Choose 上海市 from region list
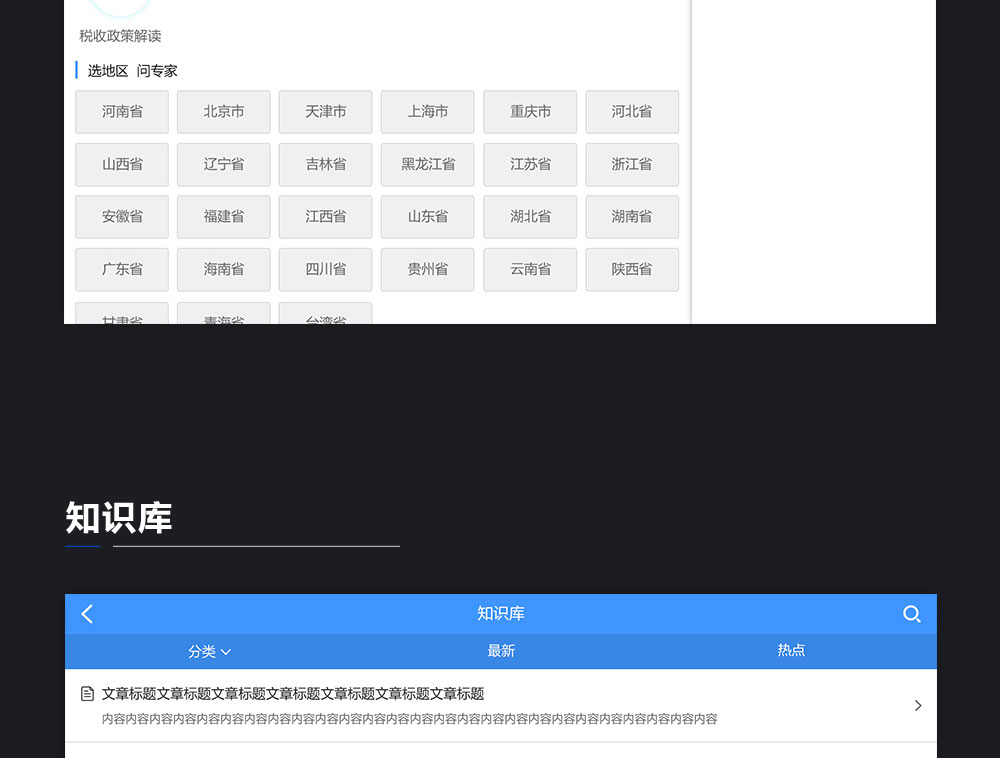1000x758 pixels. (x=428, y=112)
